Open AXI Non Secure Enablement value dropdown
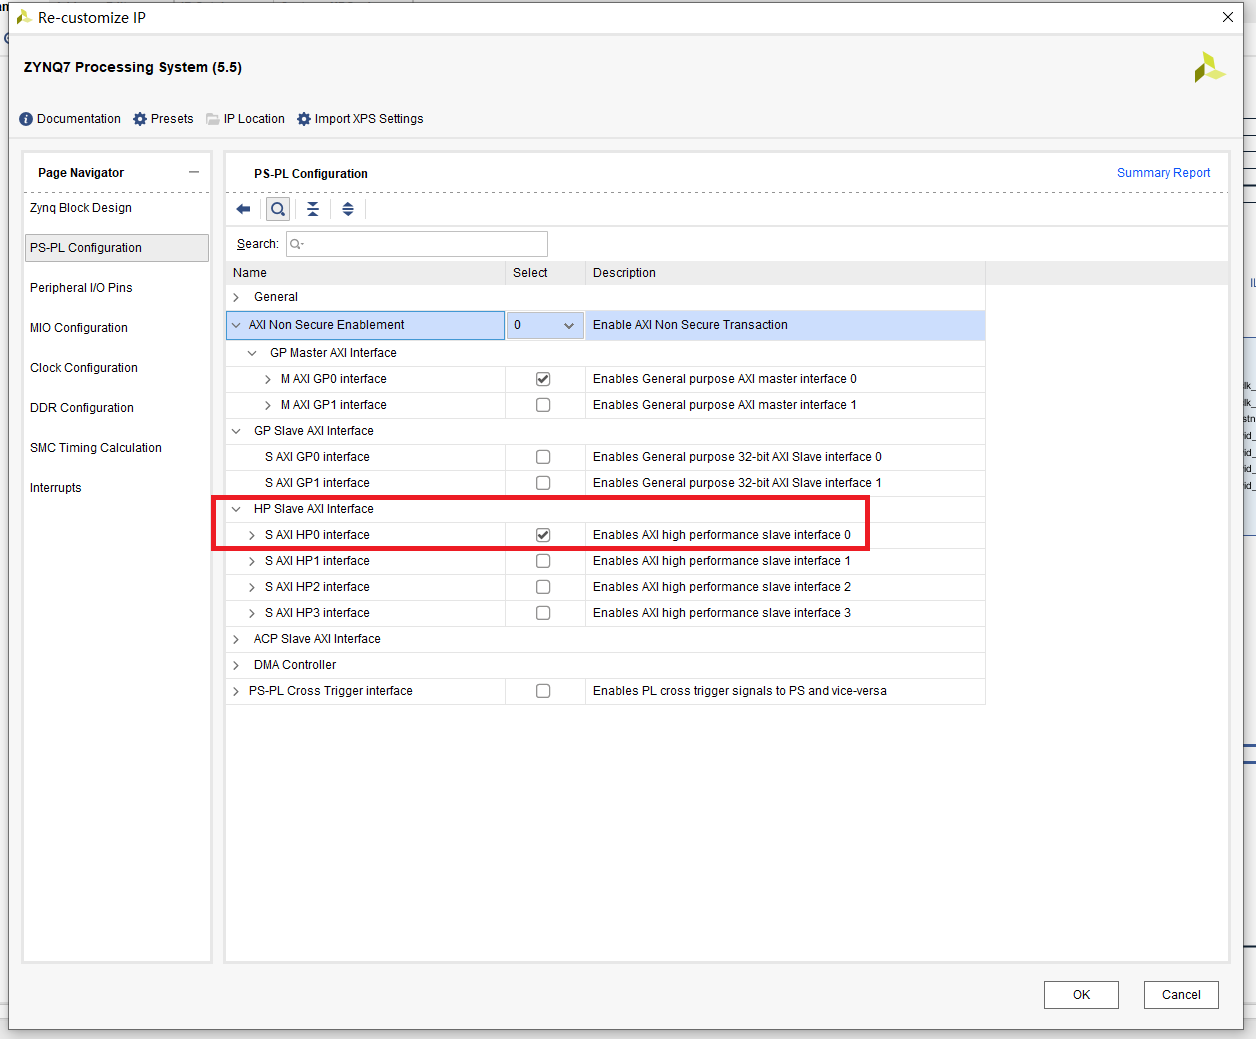 coord(545,325)
